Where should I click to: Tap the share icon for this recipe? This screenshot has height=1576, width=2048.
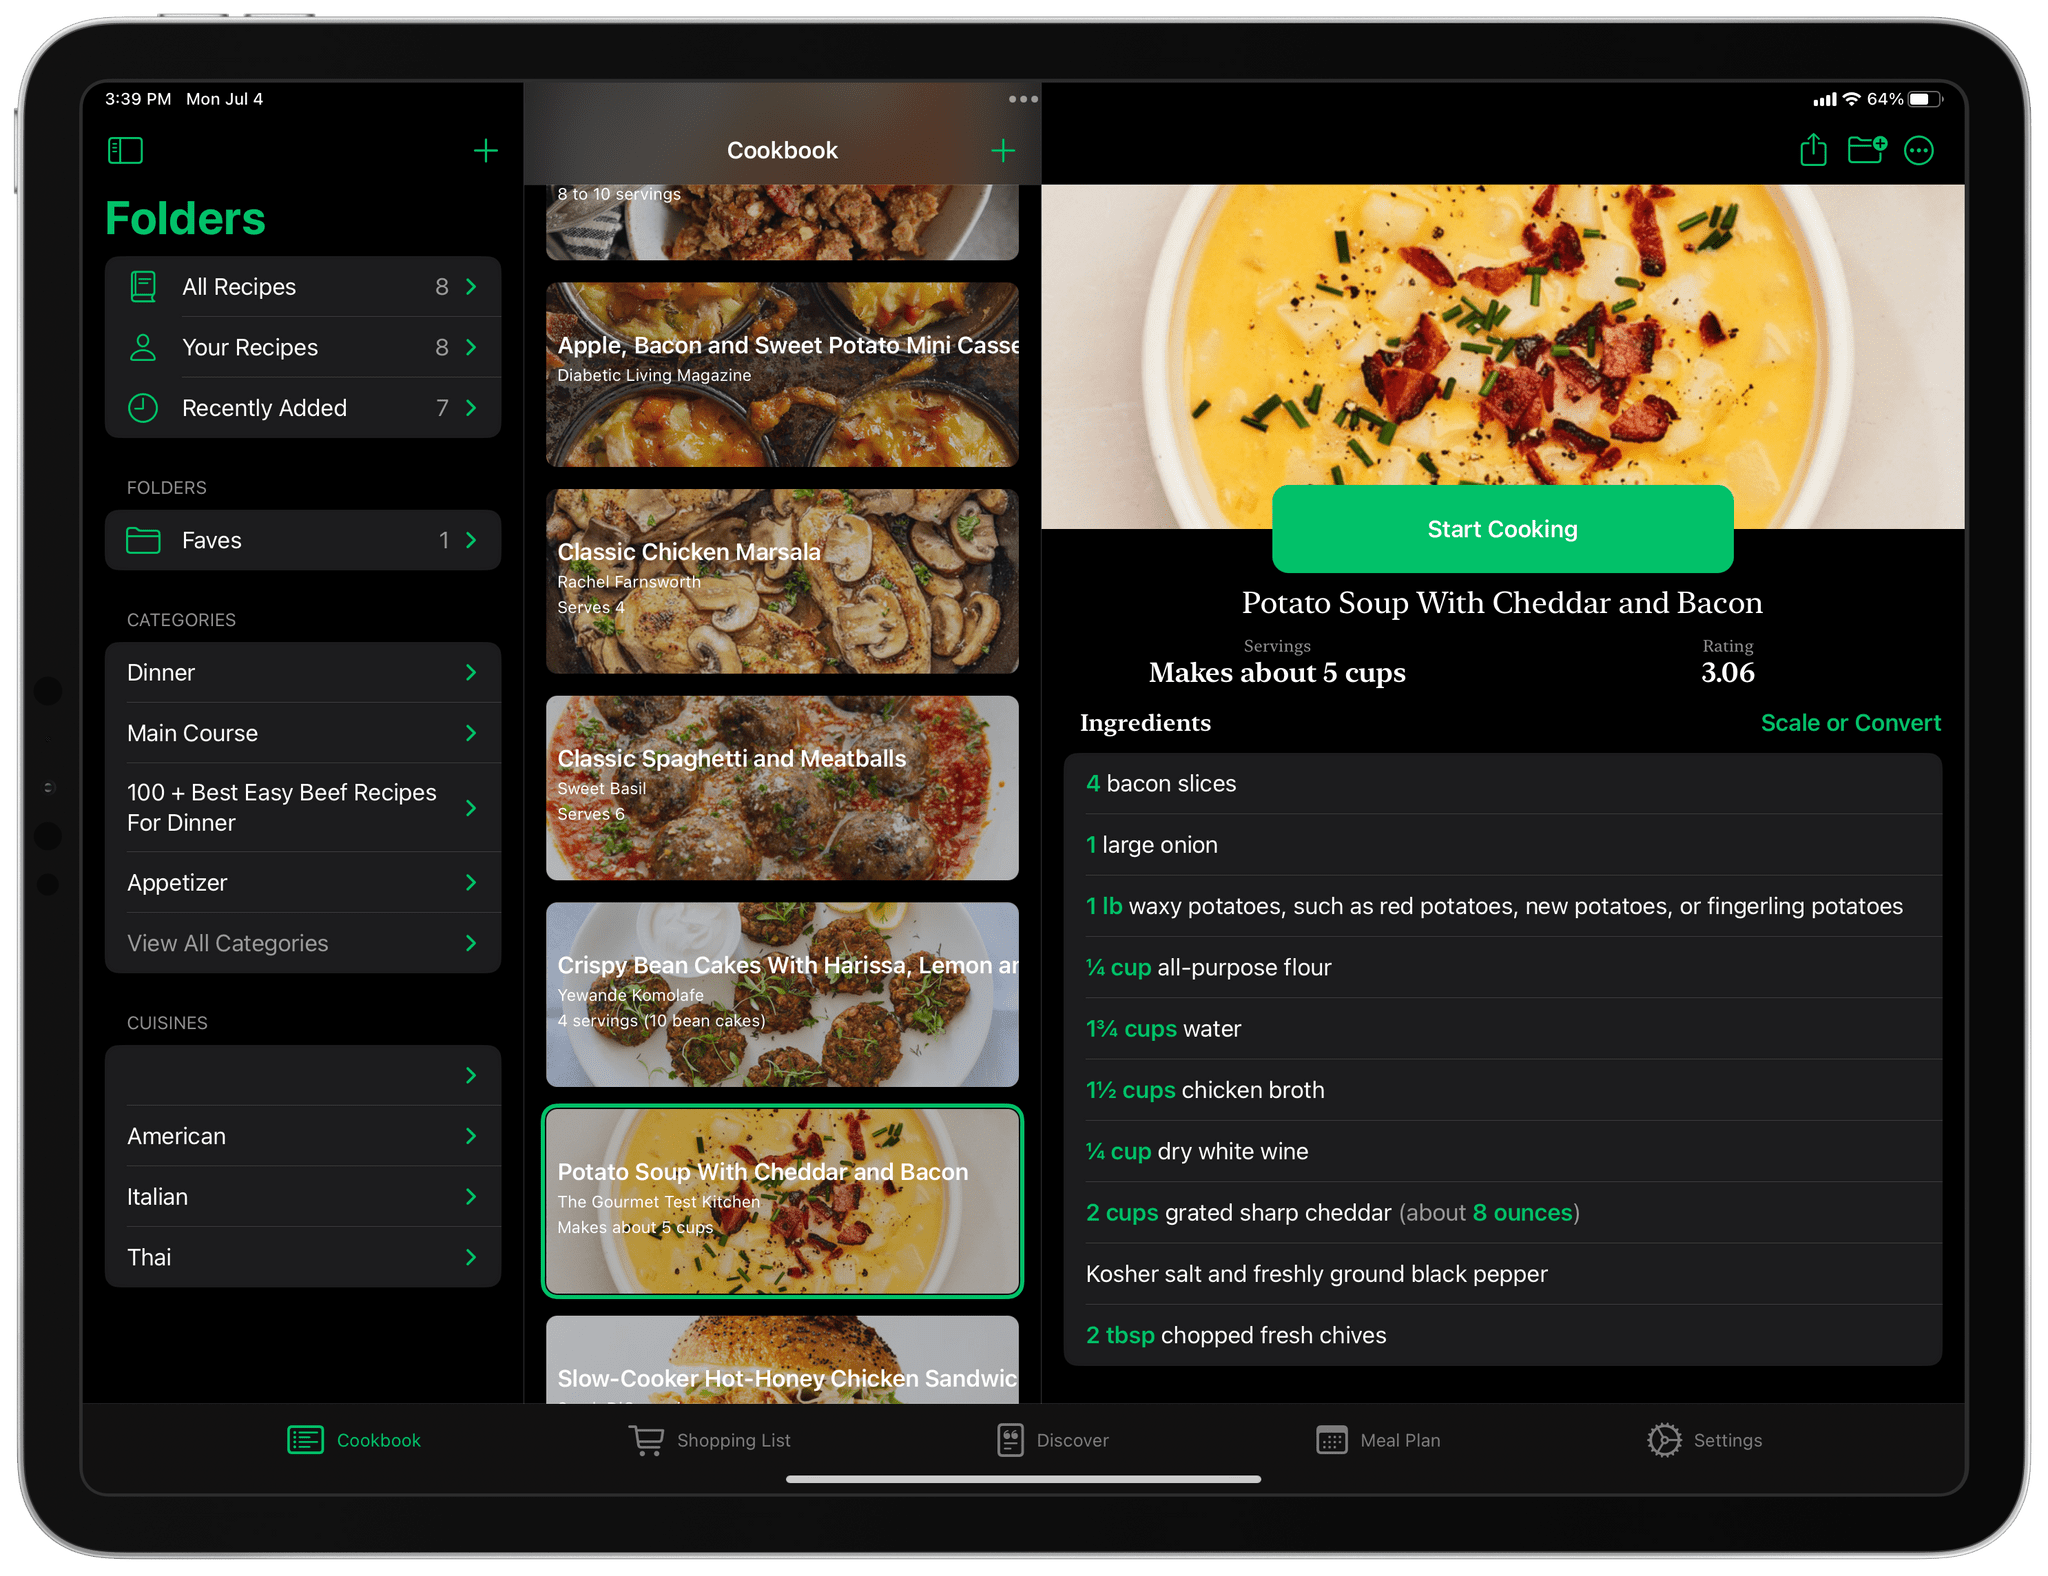click(x=1813, y=151)
